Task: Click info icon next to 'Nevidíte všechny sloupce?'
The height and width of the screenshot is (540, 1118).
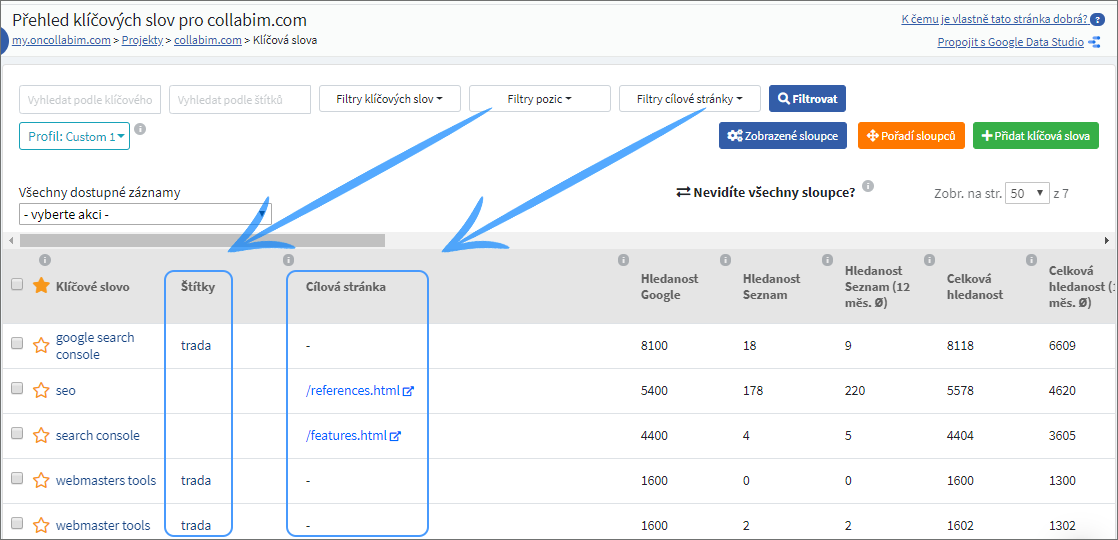Action: pyautogui.click(x=868, y=186)
